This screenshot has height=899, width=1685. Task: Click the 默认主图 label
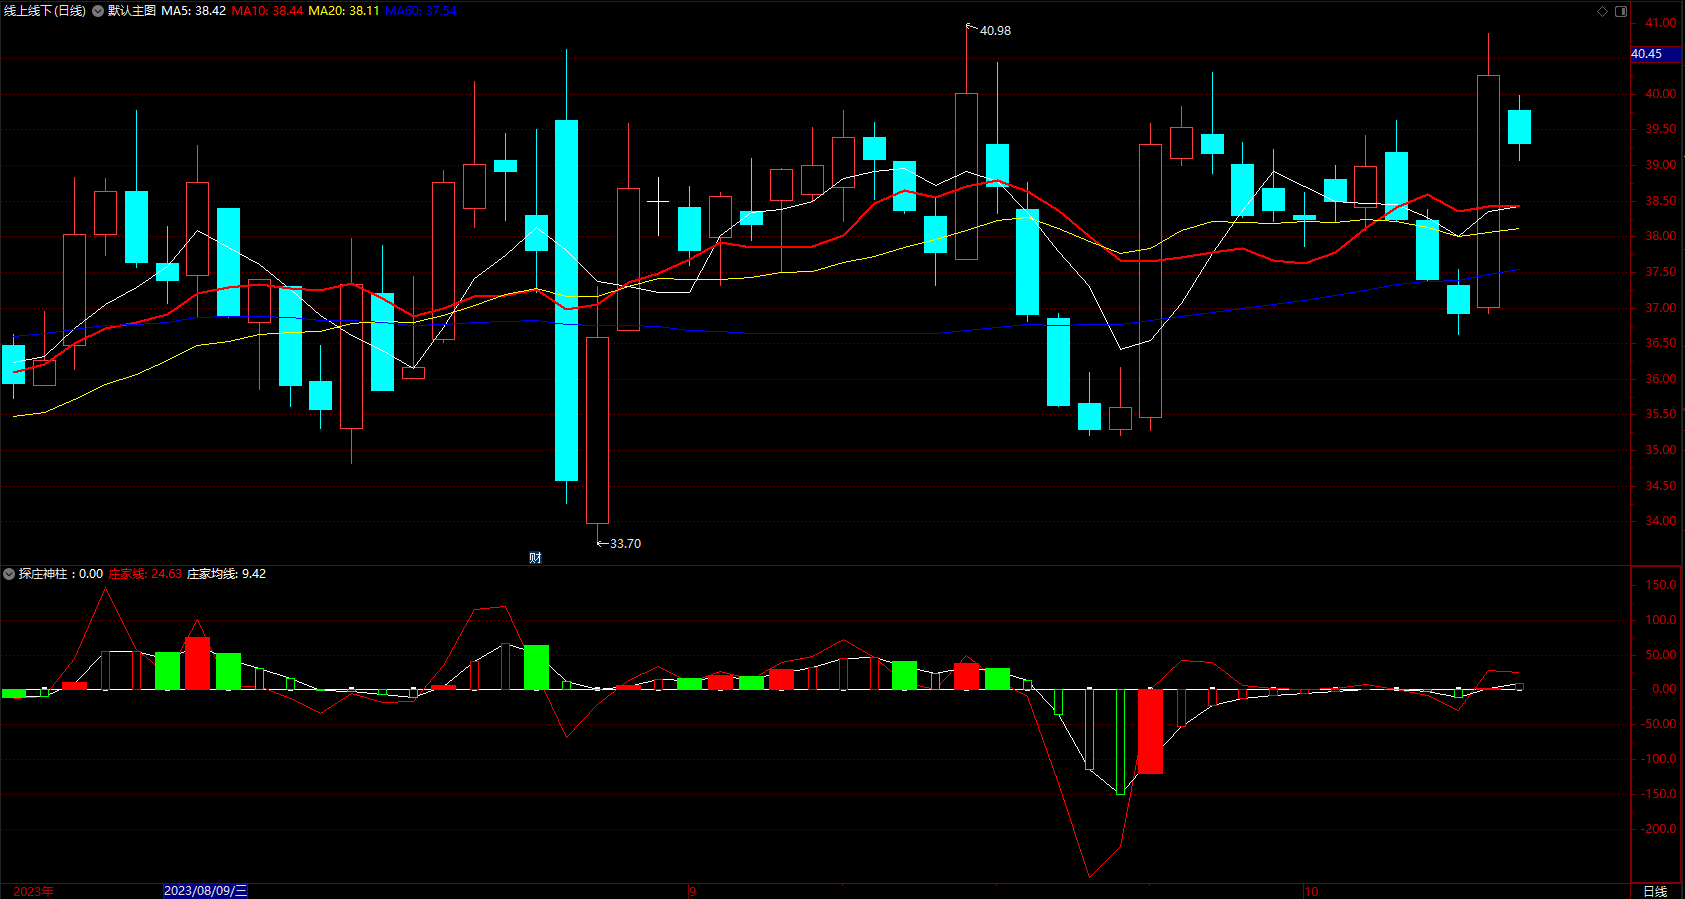point(132,11)
